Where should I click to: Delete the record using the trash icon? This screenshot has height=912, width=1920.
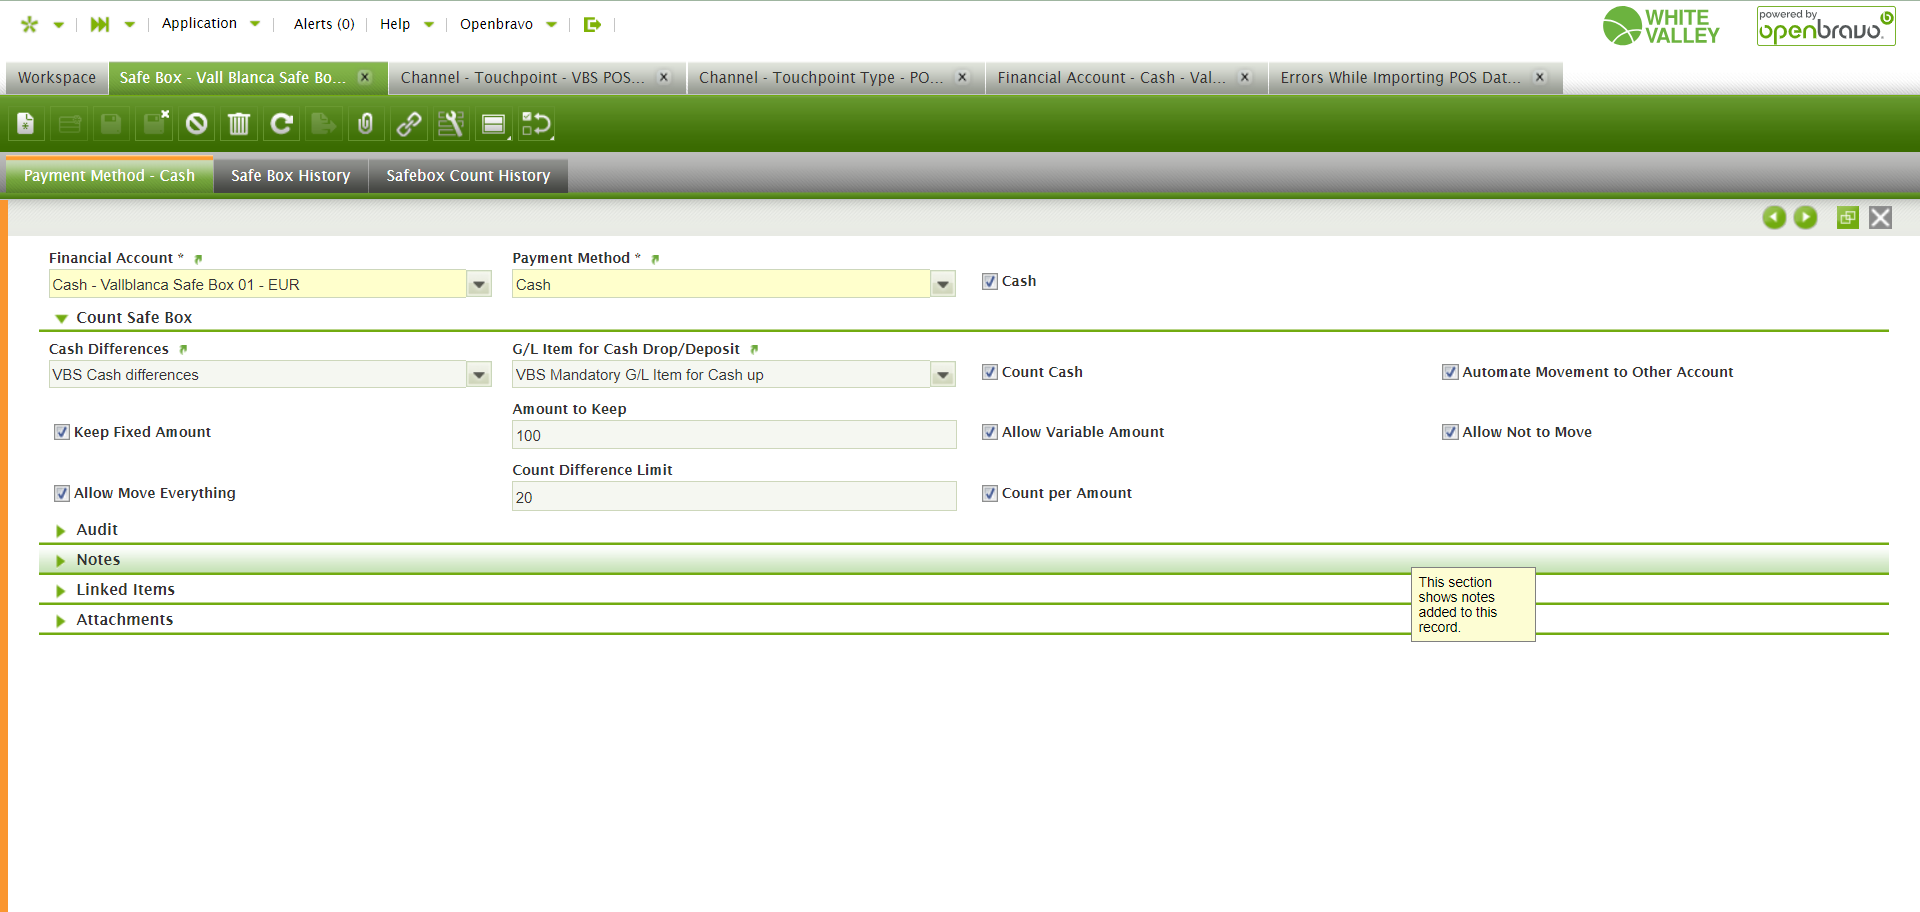coord(239,124)
